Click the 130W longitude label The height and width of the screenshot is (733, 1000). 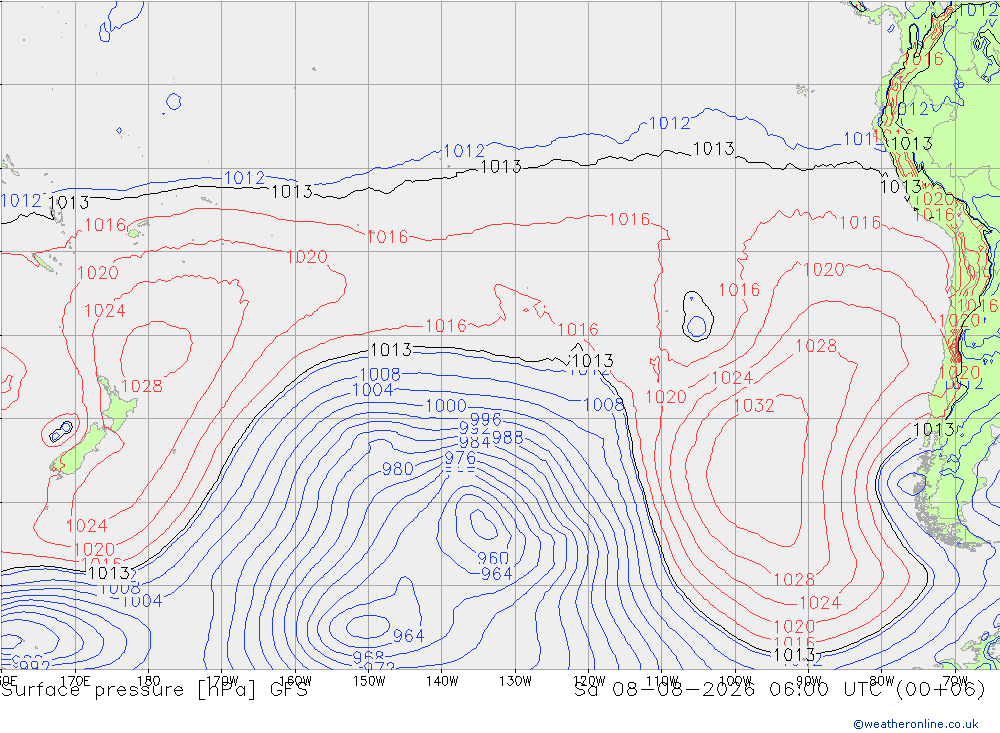(x=515, y=681)
